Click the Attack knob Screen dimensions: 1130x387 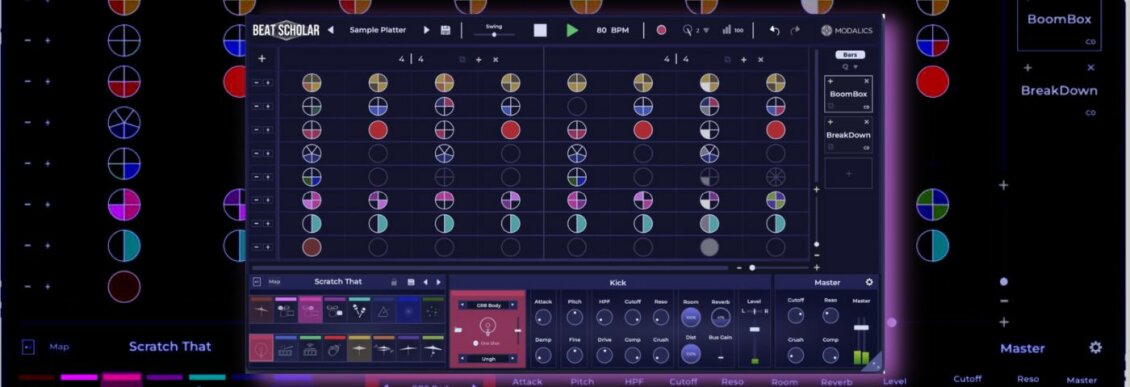543,317
